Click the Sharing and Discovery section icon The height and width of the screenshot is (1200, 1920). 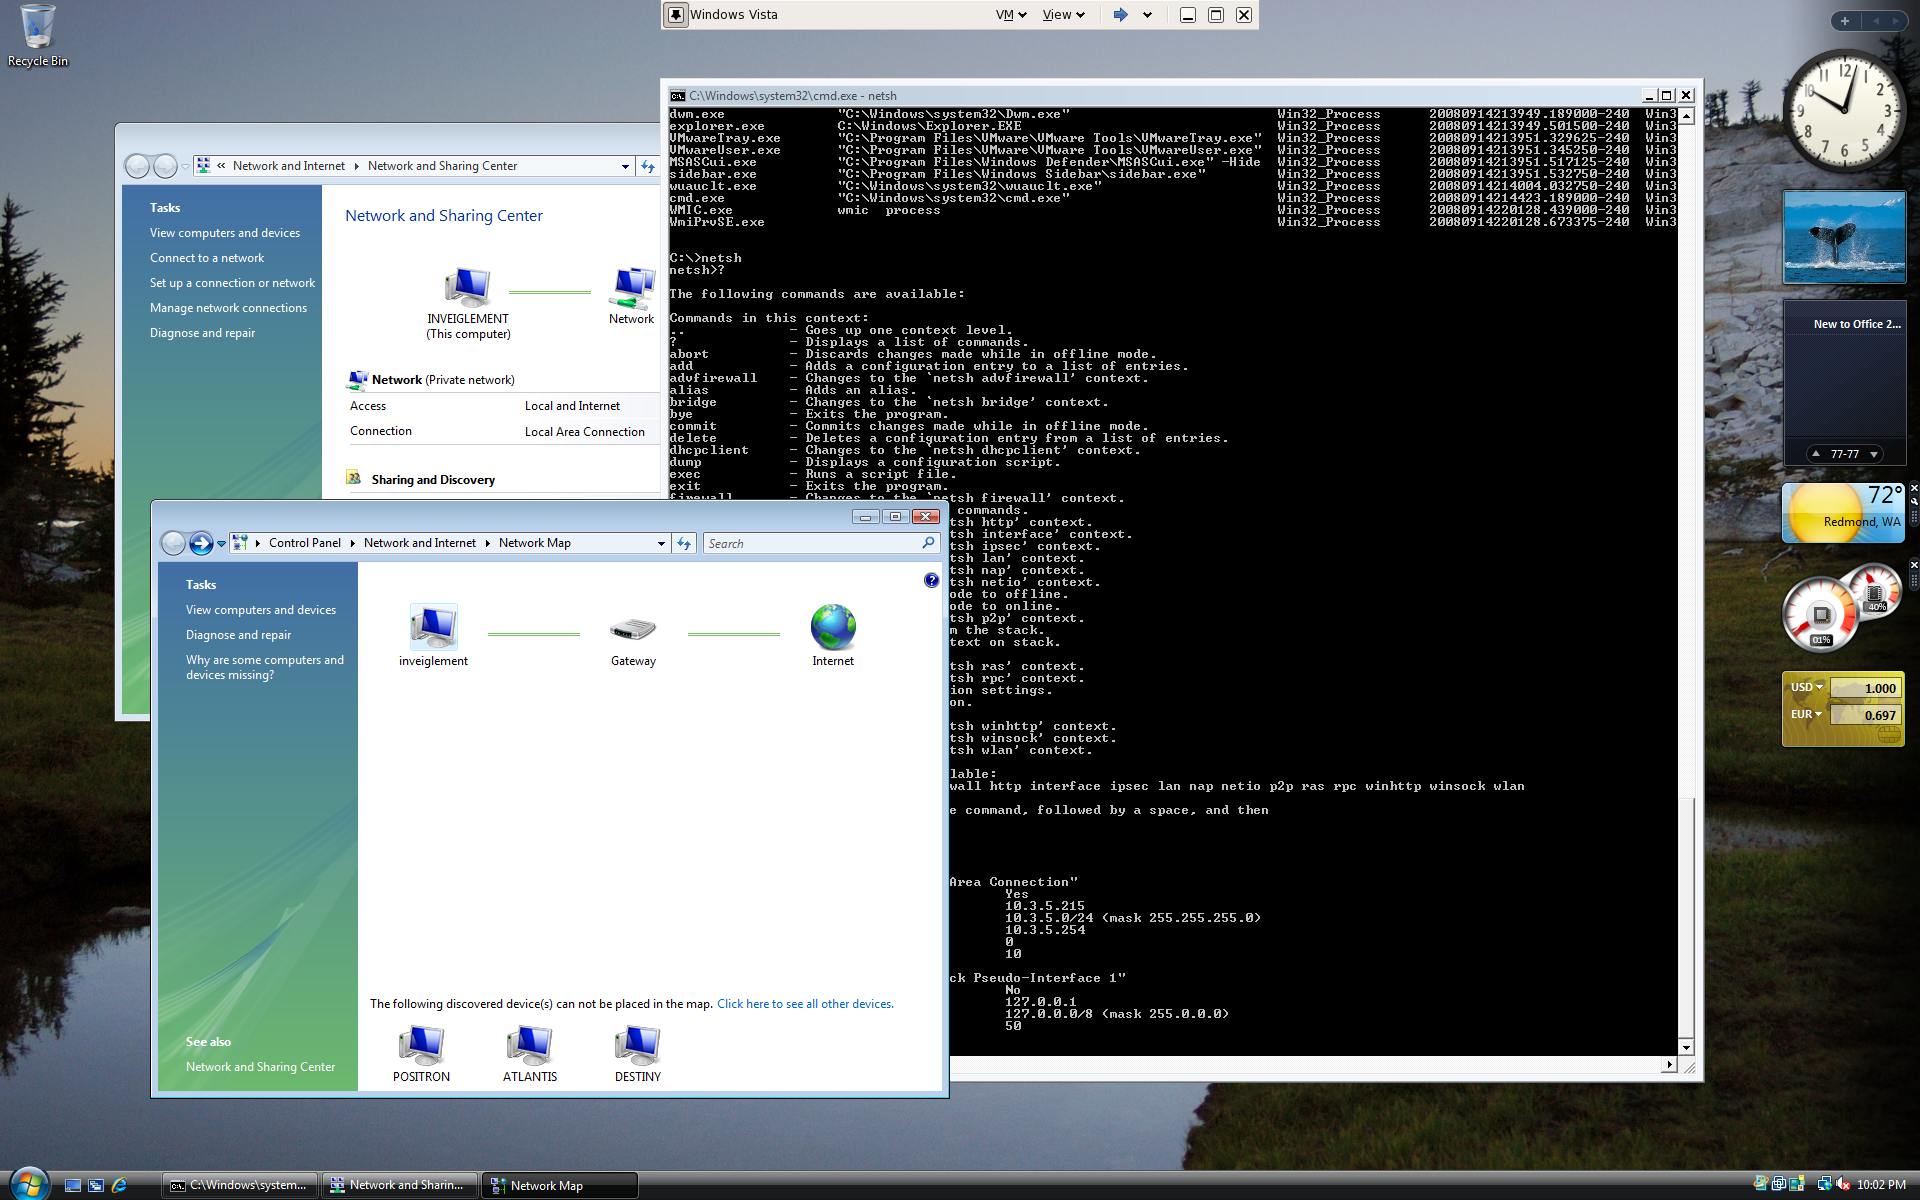[x=353, y=478]
